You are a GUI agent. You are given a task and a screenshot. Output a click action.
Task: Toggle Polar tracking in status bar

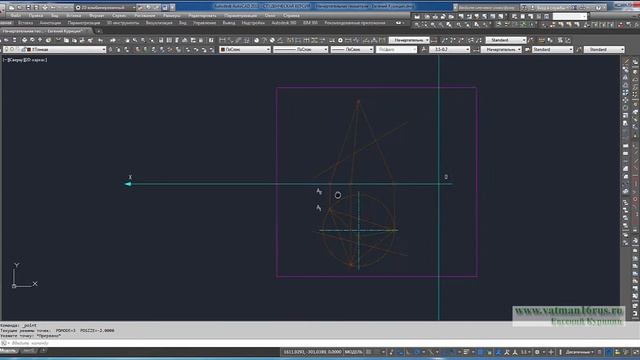(x=417, y=352)
